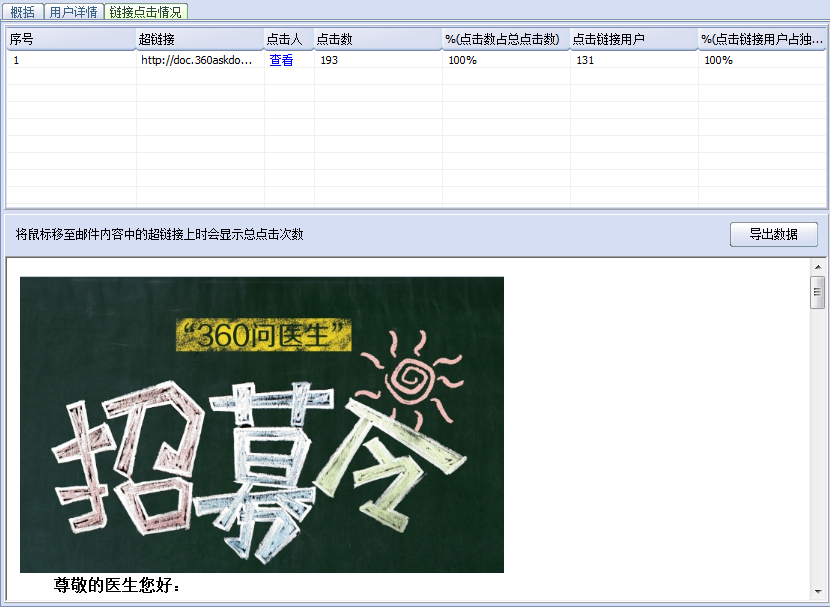Switch to the 概括 tab

point(23,12)
